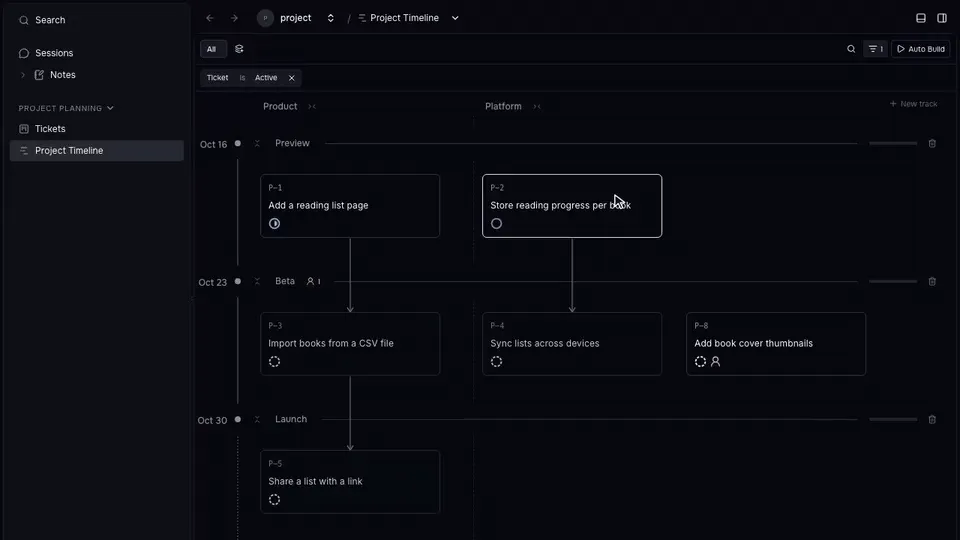This screenshot has height=540, width=960.
Task: Open ticket P-2 Store reading progress
Action: click(572, 206)
